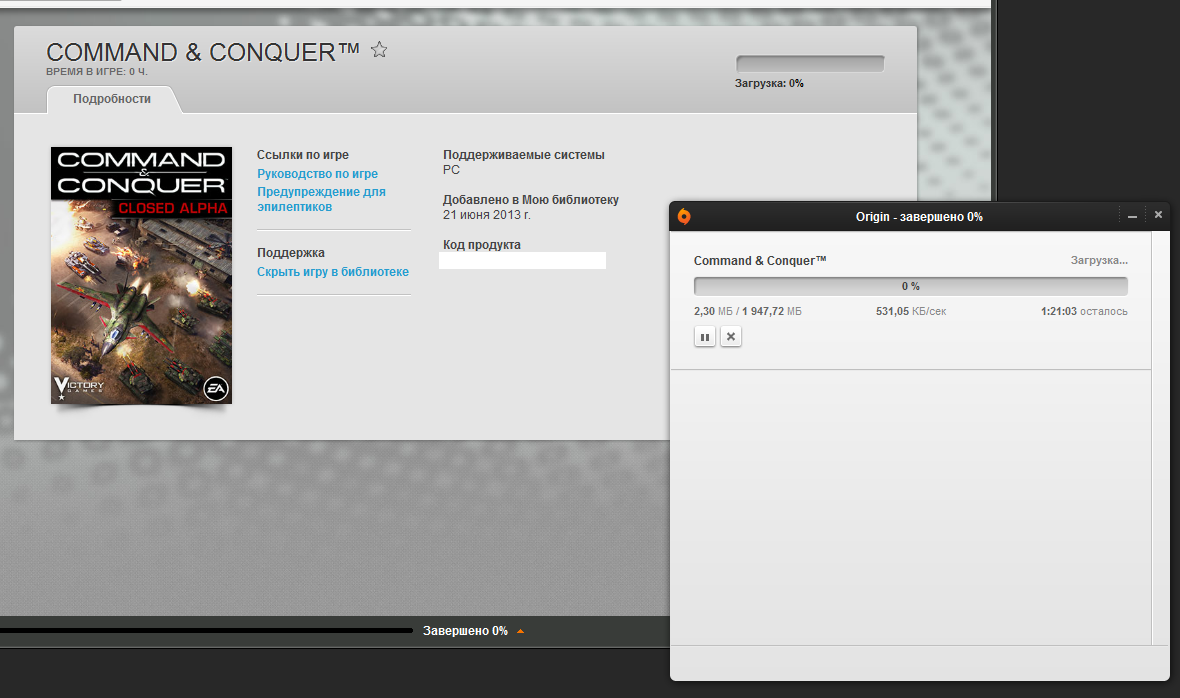Image resolution: width=1180 pixels, height=698 pixels.
Task: Close the Origin download manager window
Action: [1158, 215]
